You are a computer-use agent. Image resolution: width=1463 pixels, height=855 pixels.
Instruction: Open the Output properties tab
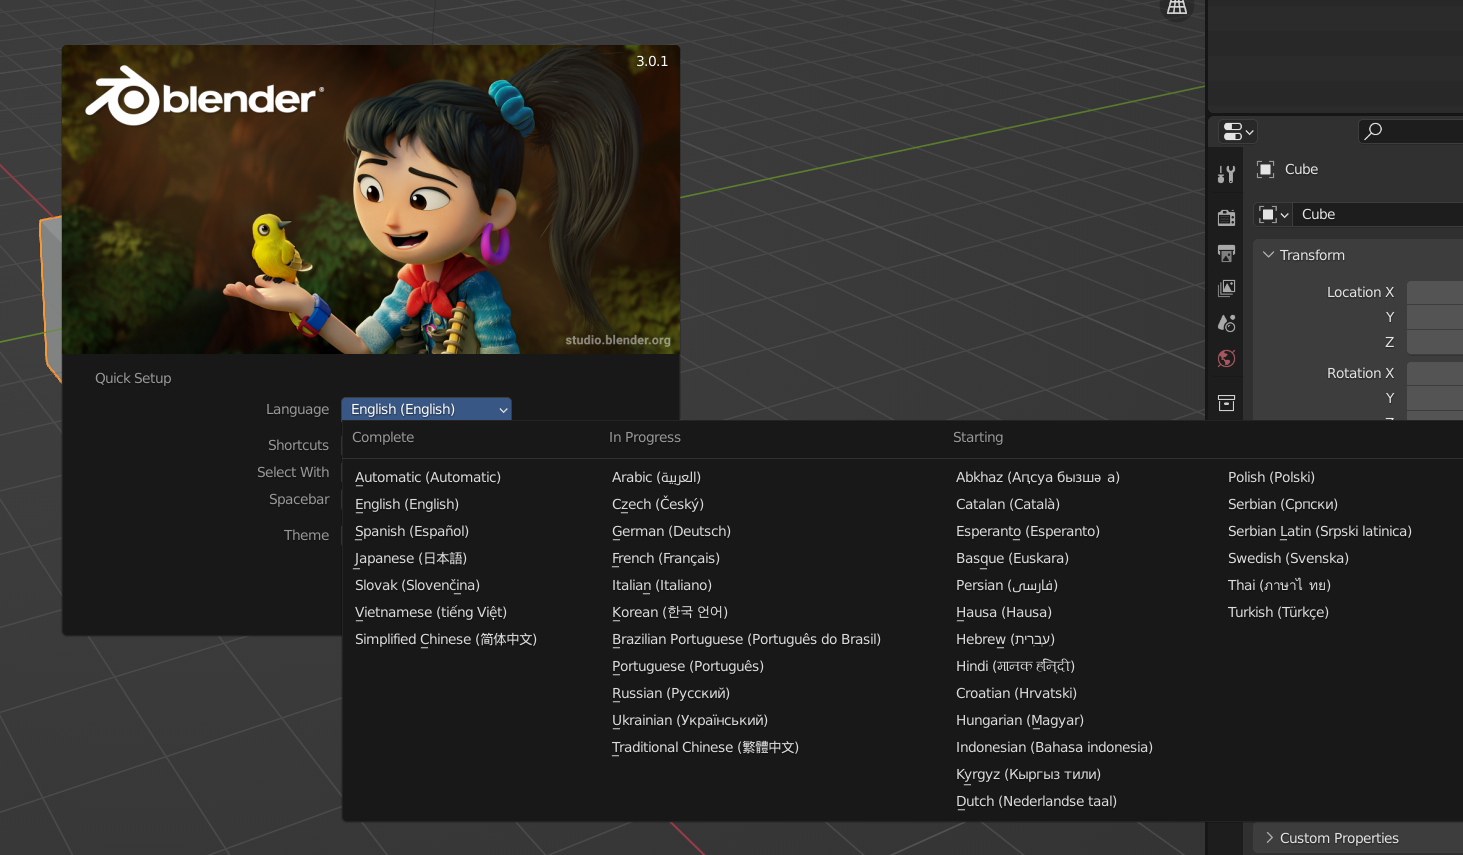(x=1226, y=253)
